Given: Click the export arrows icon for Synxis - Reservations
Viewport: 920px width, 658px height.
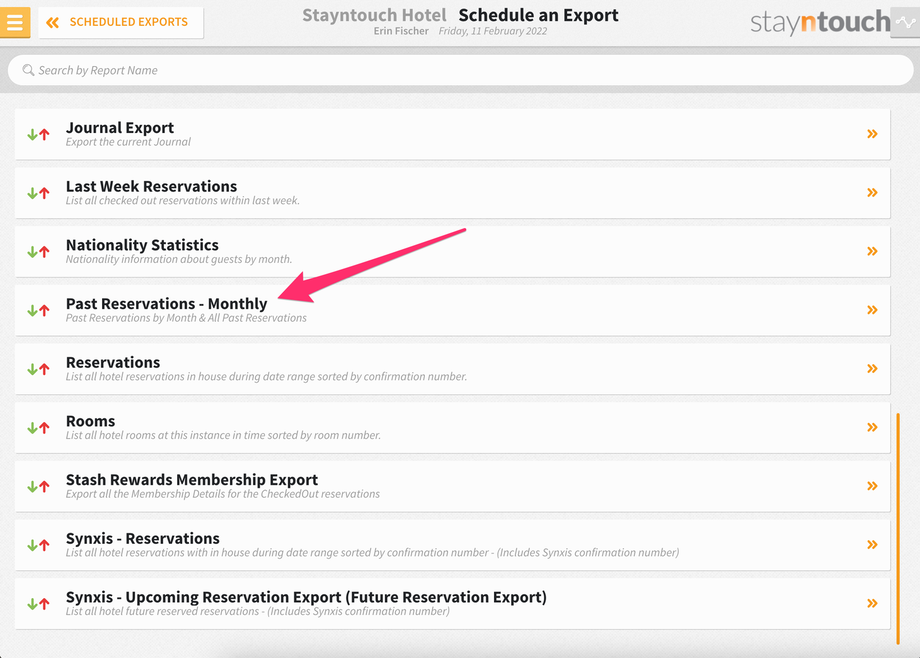Looking at the screenshot, I should [39, 545].
